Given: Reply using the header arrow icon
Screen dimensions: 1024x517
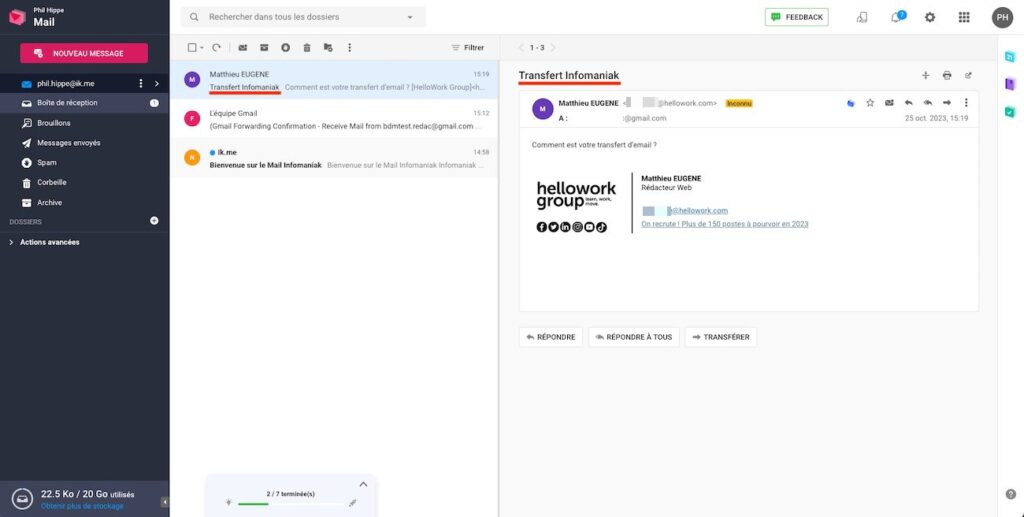Looking at the screenshot, I should (x=908, y=102).
